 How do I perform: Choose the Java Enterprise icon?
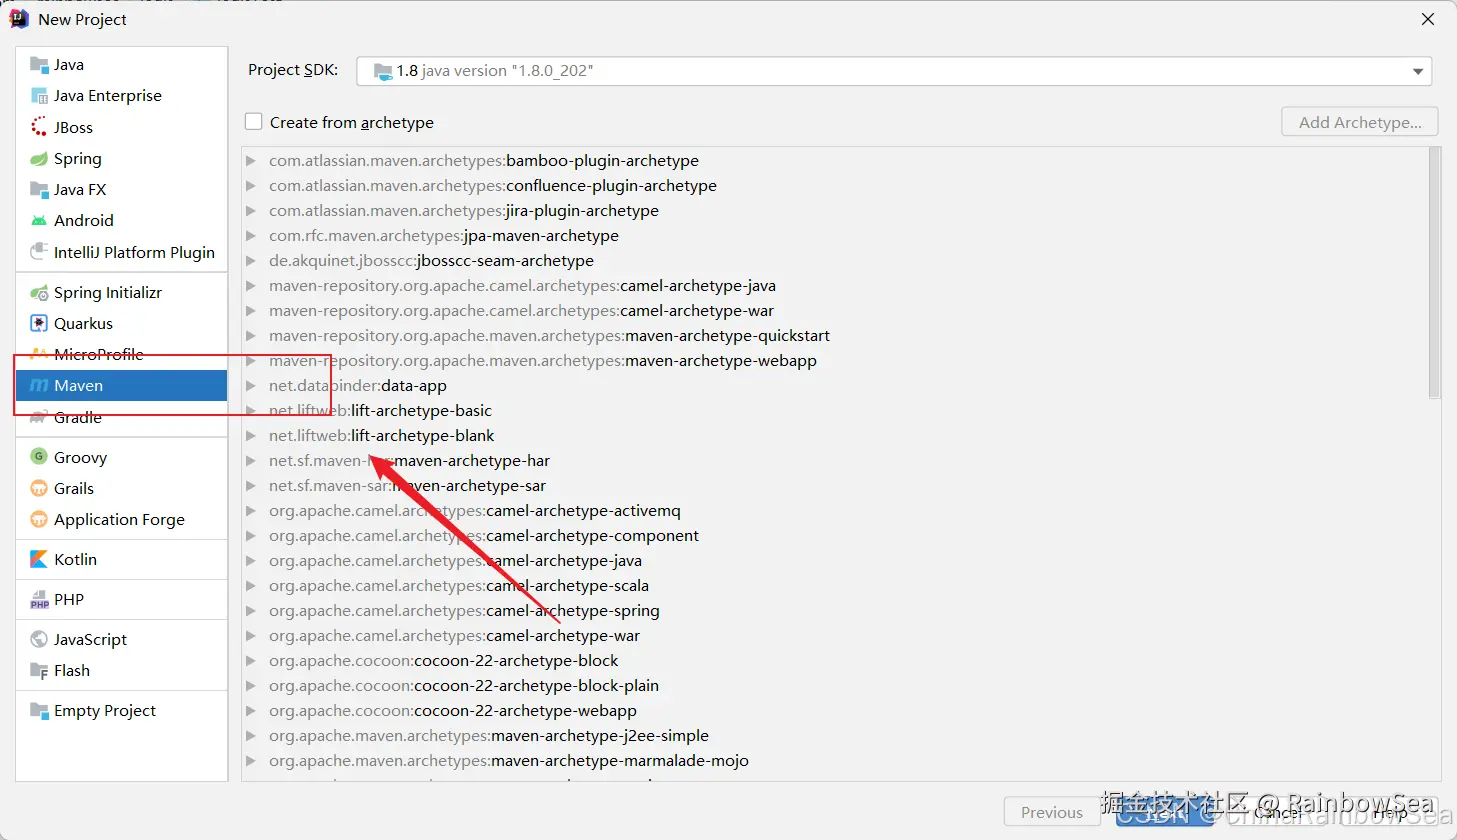coord(39,96)
